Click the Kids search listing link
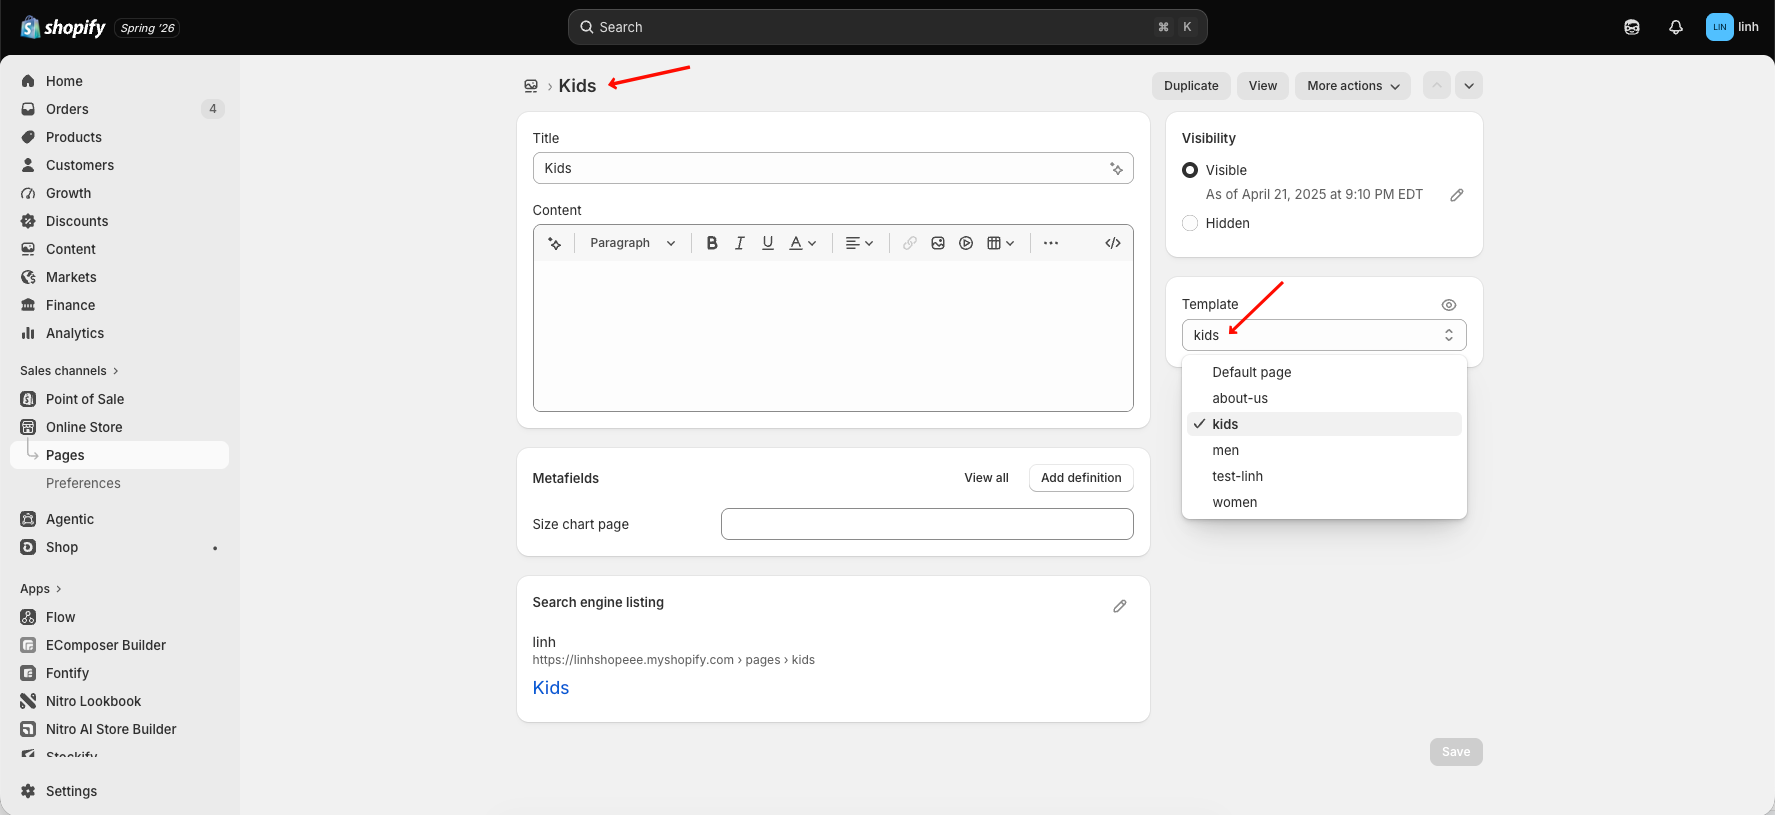 click(x=551, y=688)
